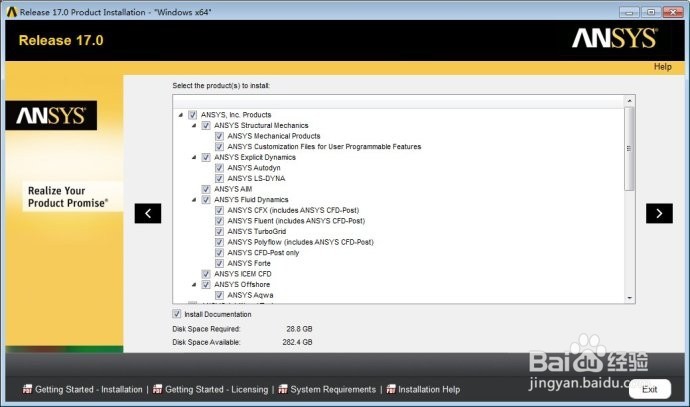This screenshot has width=690, height=407.
Task: Open Getting Started - Installation link
Action: click(x=89, y=389)
